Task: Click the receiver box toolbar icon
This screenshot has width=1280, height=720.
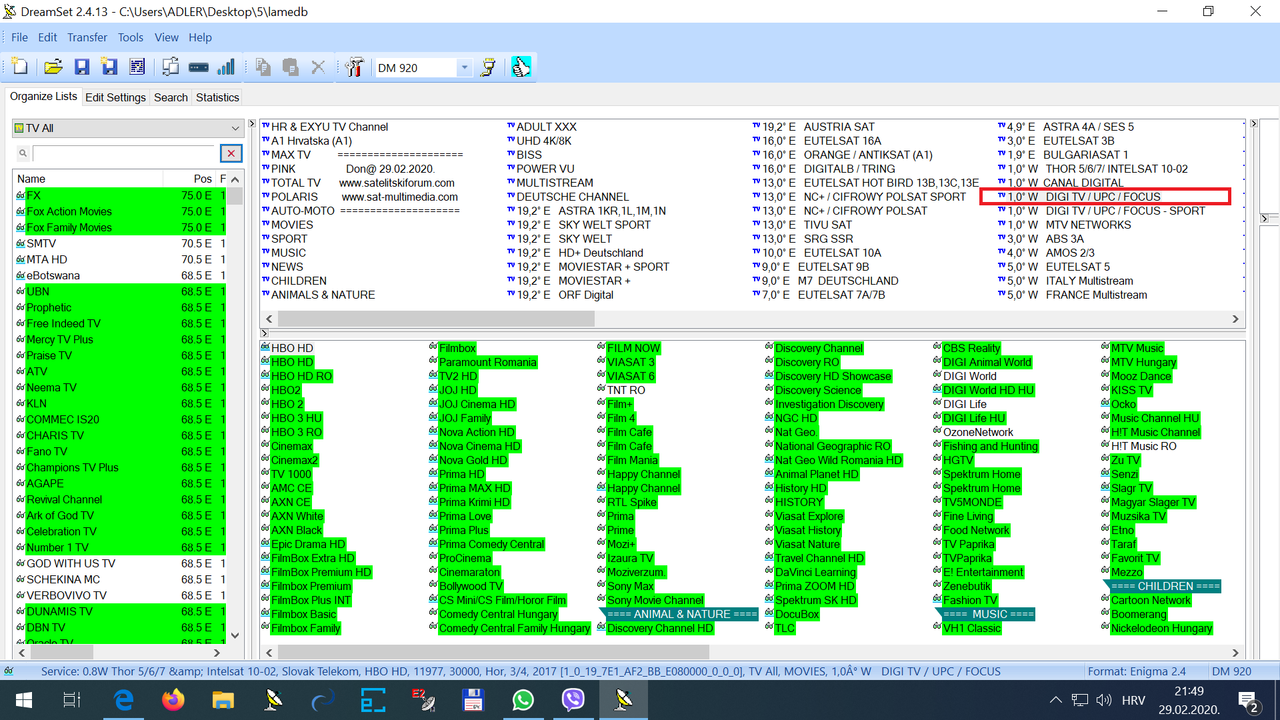Action: 198,67
